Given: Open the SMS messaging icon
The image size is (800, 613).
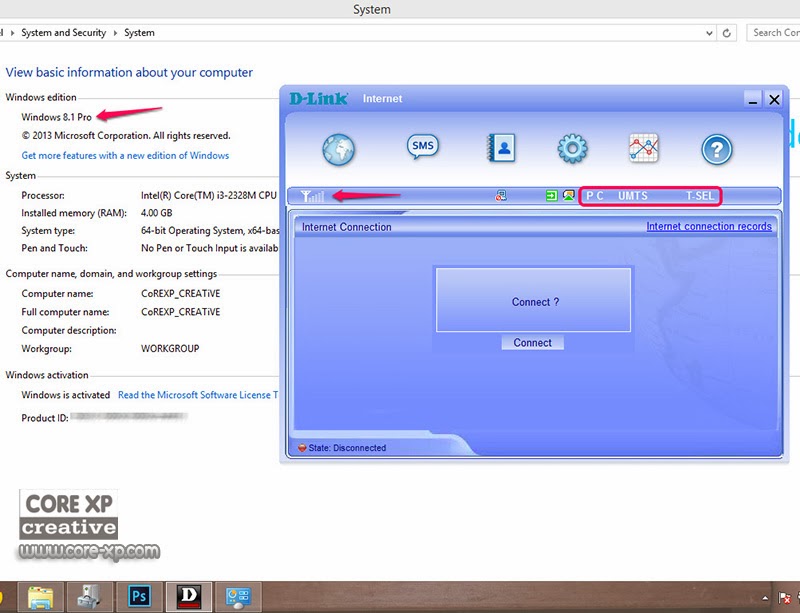Looking at the screenshot, I should (422, 146).
